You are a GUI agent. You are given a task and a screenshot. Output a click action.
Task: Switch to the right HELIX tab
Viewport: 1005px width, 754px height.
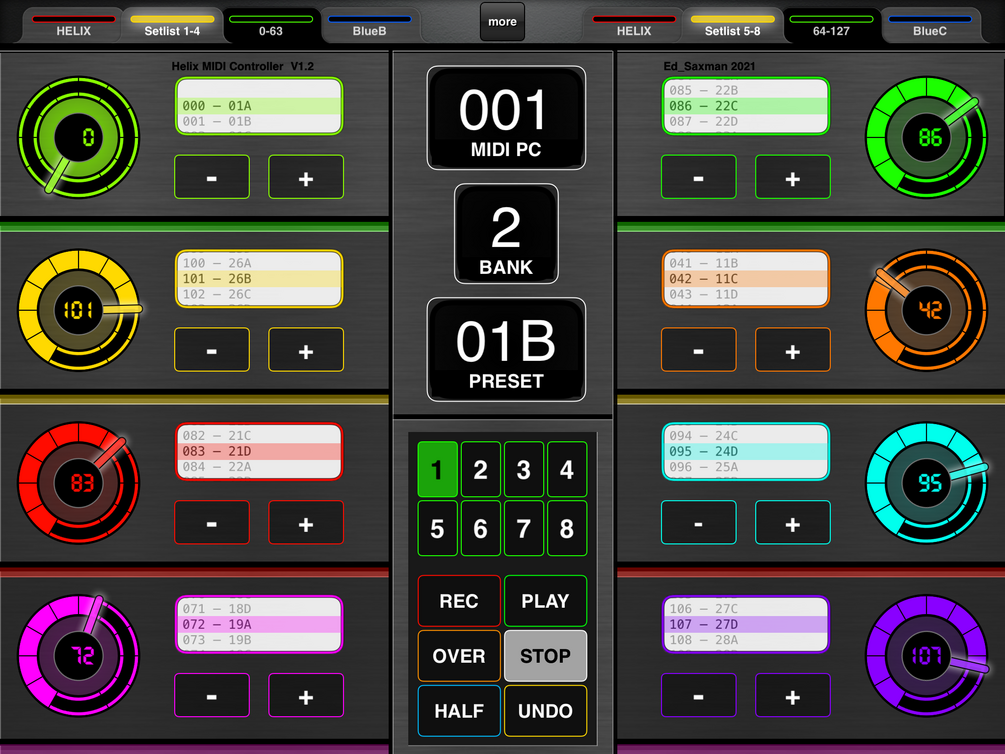click(x=634, y=26)
